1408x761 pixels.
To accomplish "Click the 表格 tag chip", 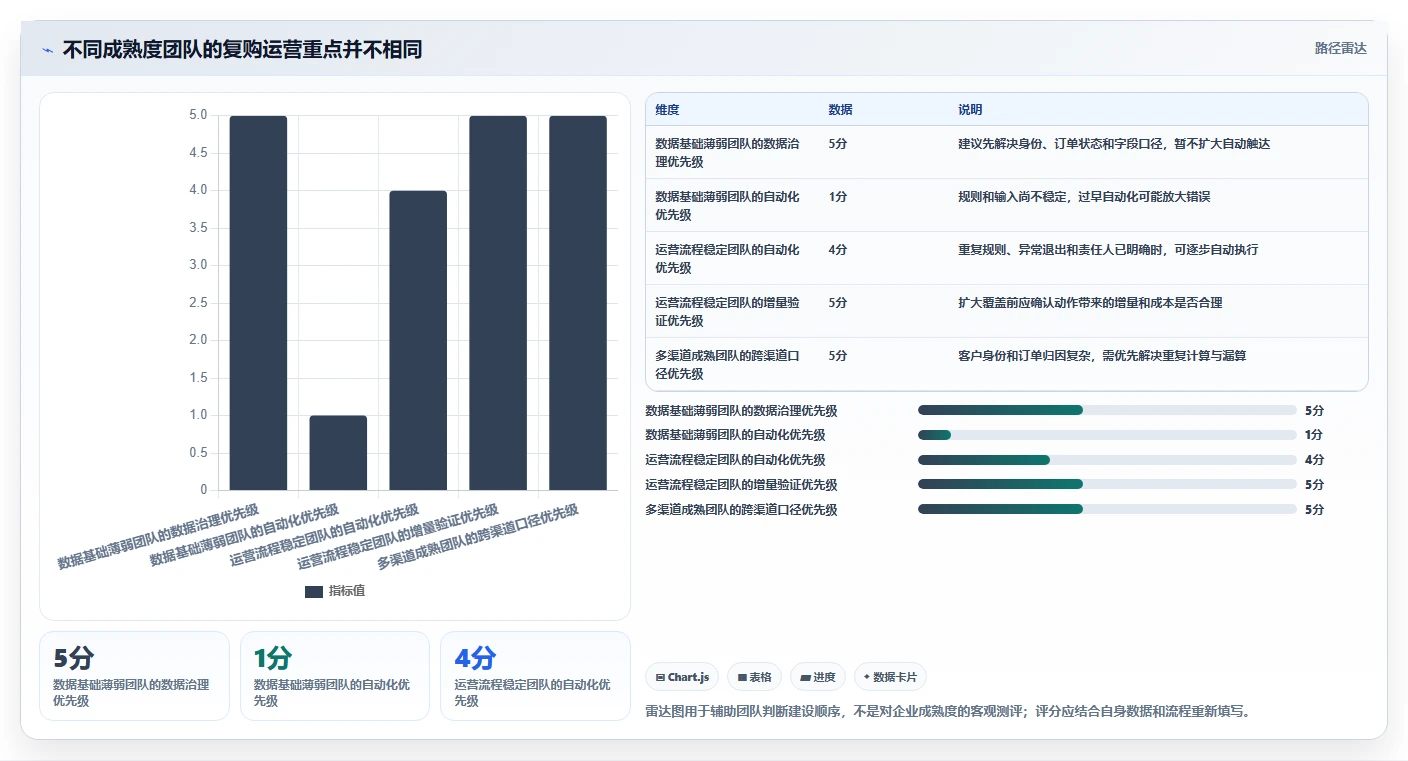I will tap(754, 677).
